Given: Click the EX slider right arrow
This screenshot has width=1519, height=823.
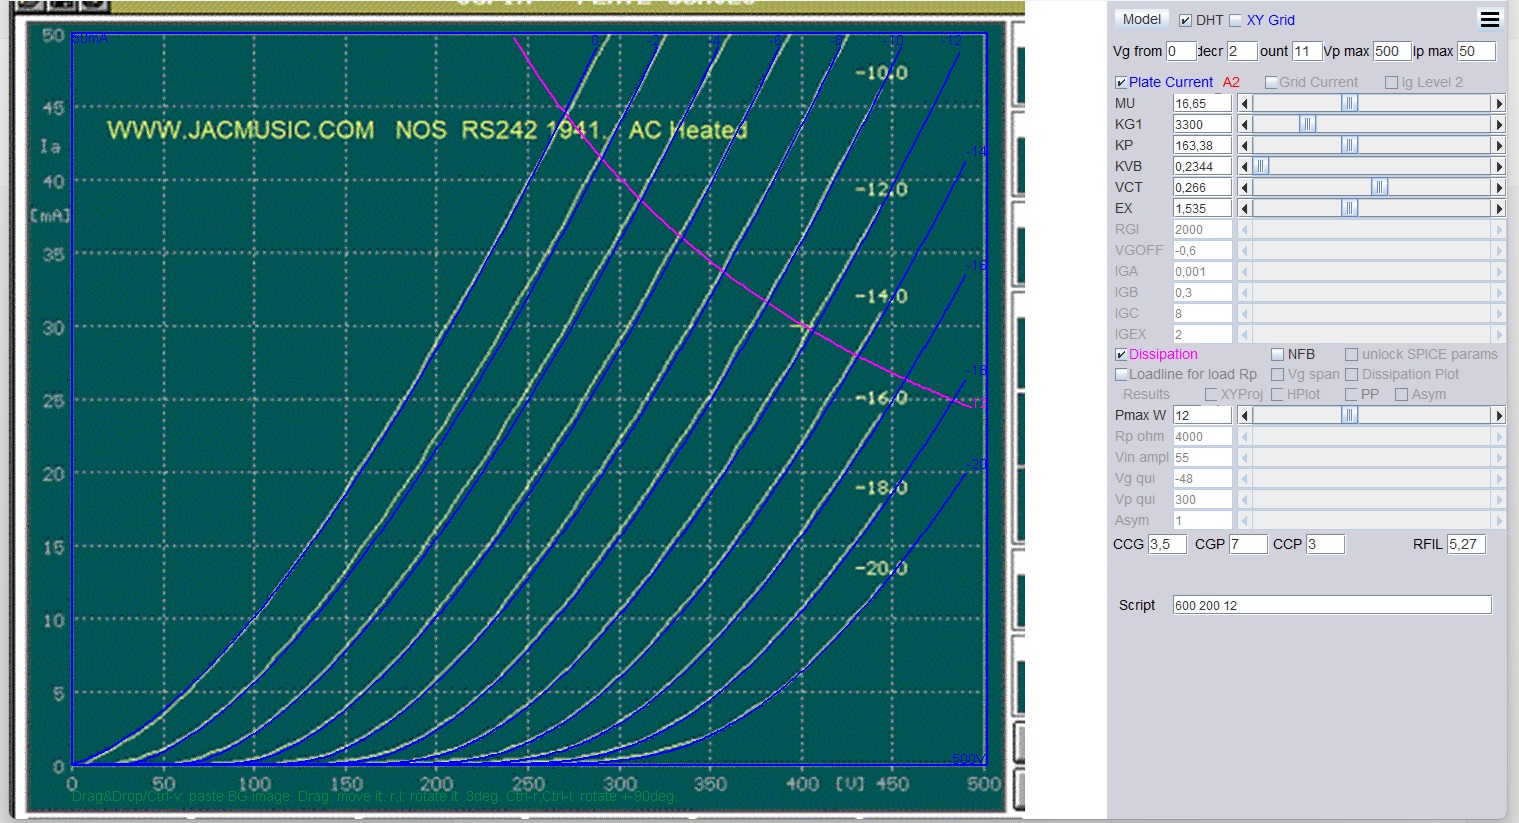Looking at the screenshot, I should coord(1498,209).
